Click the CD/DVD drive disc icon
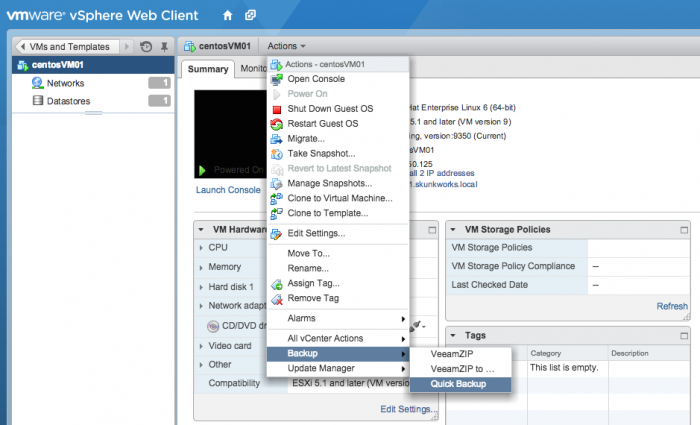Image resolution: width=700 pixels, height=425 pixels. tap(213, 326)
